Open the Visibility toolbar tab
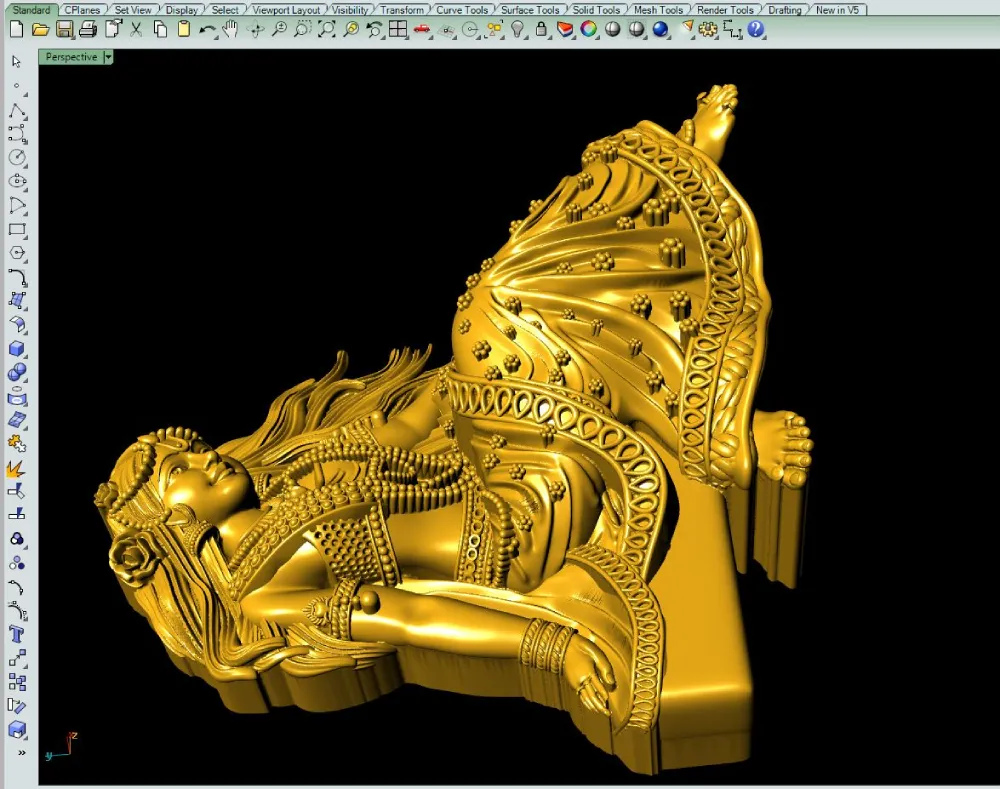 click(349, 10)
